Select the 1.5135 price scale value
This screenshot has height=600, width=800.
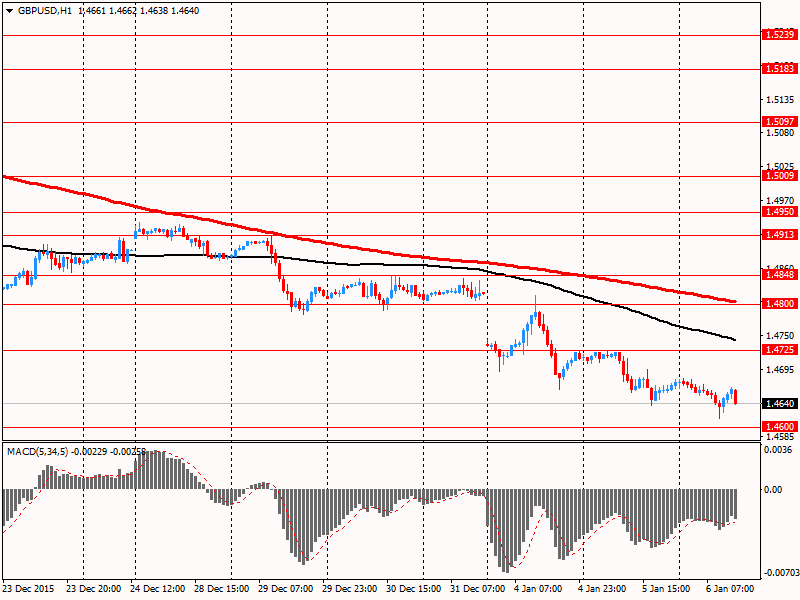pos(781,100)
